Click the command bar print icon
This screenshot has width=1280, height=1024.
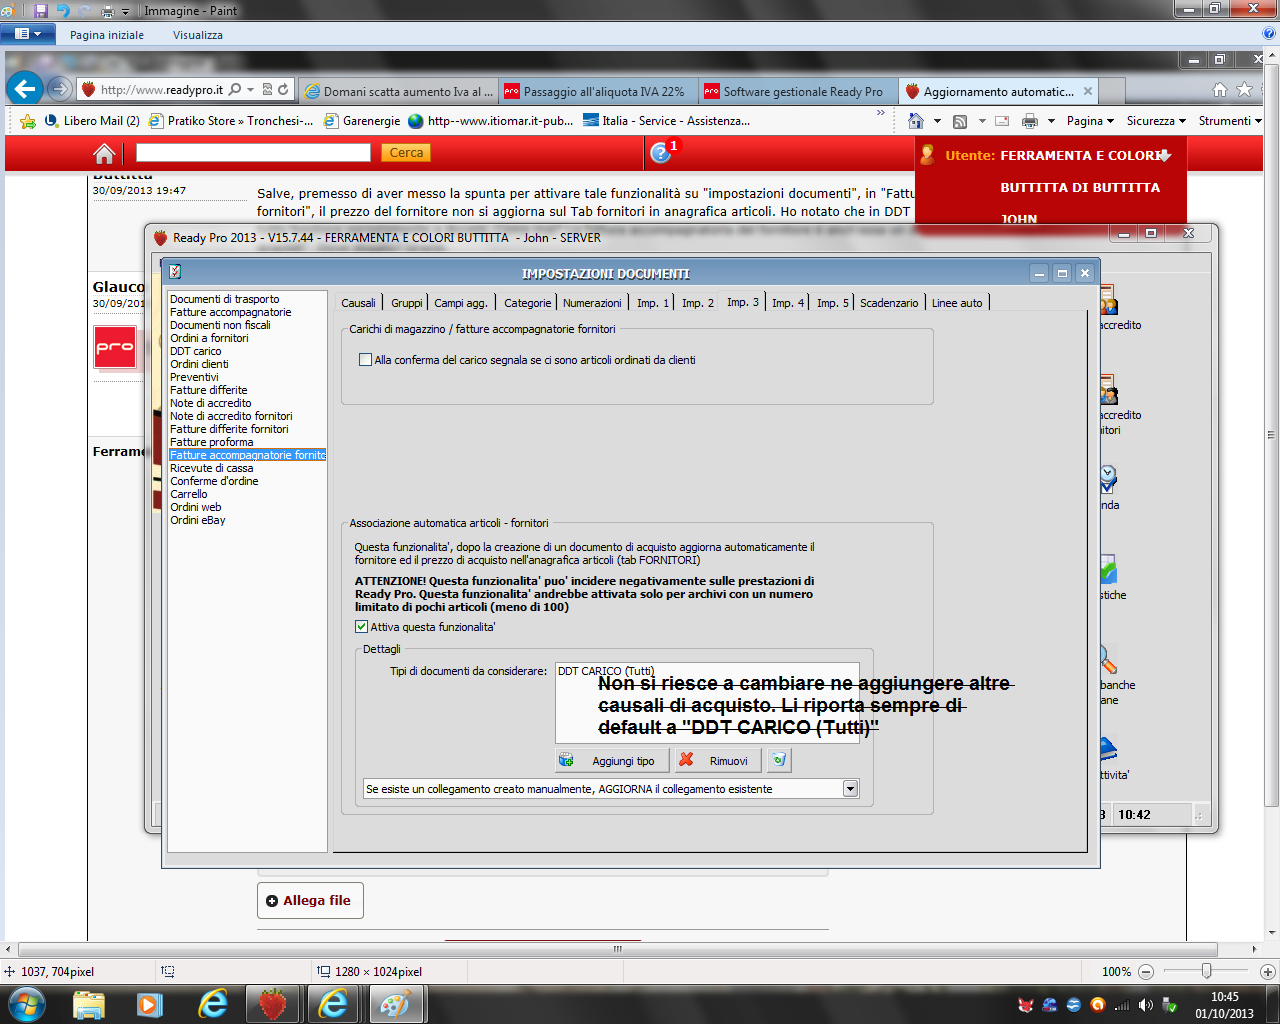tap(1030, 121)
